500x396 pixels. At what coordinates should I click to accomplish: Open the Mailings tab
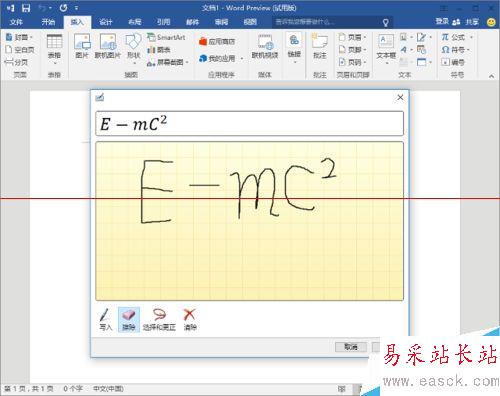pyautogui.click(x=192, y=22)
